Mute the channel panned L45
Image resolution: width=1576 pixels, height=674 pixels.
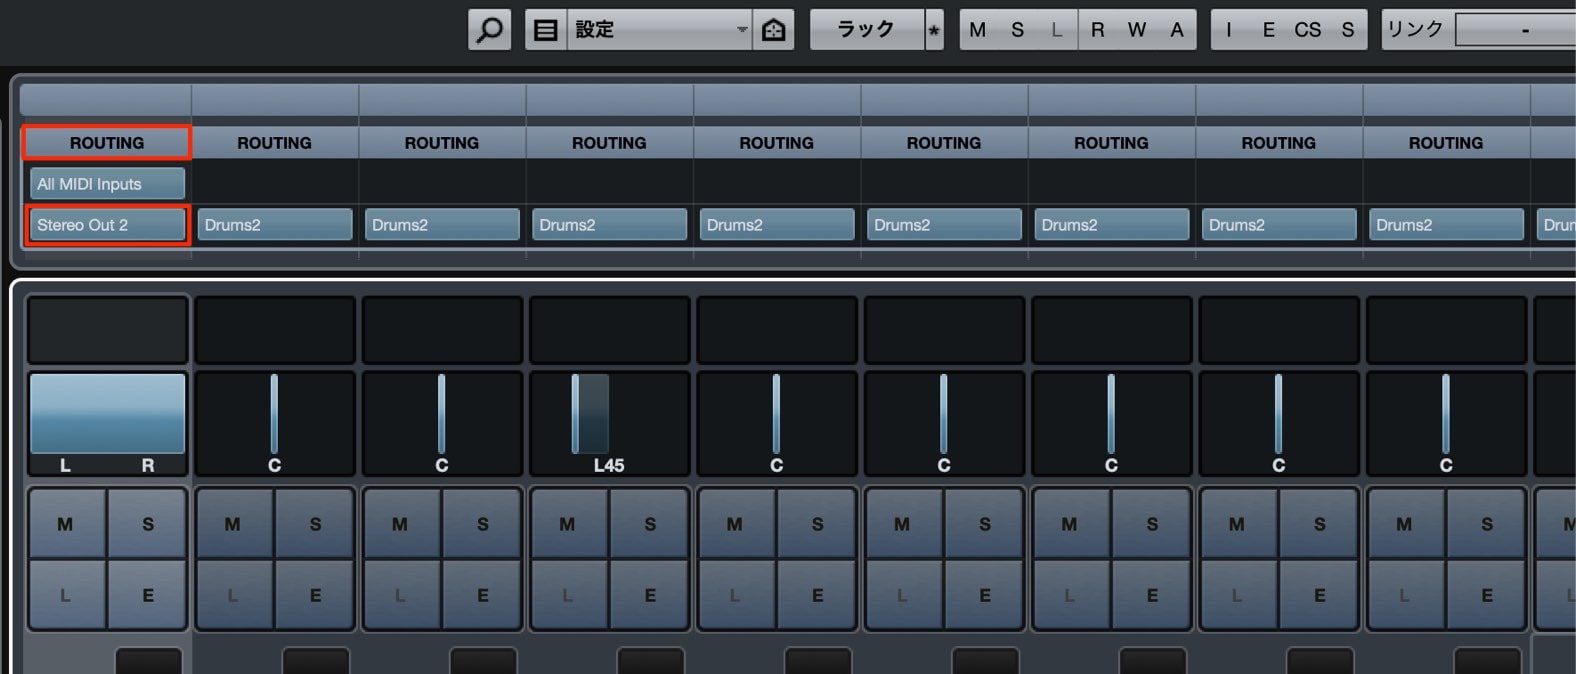pos(567,523)
